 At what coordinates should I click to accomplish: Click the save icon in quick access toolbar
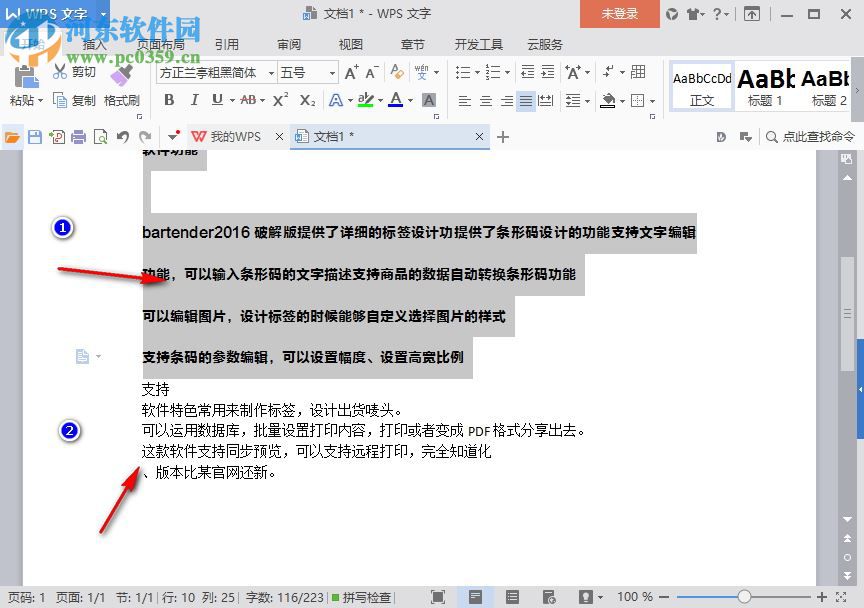(36, 136)
